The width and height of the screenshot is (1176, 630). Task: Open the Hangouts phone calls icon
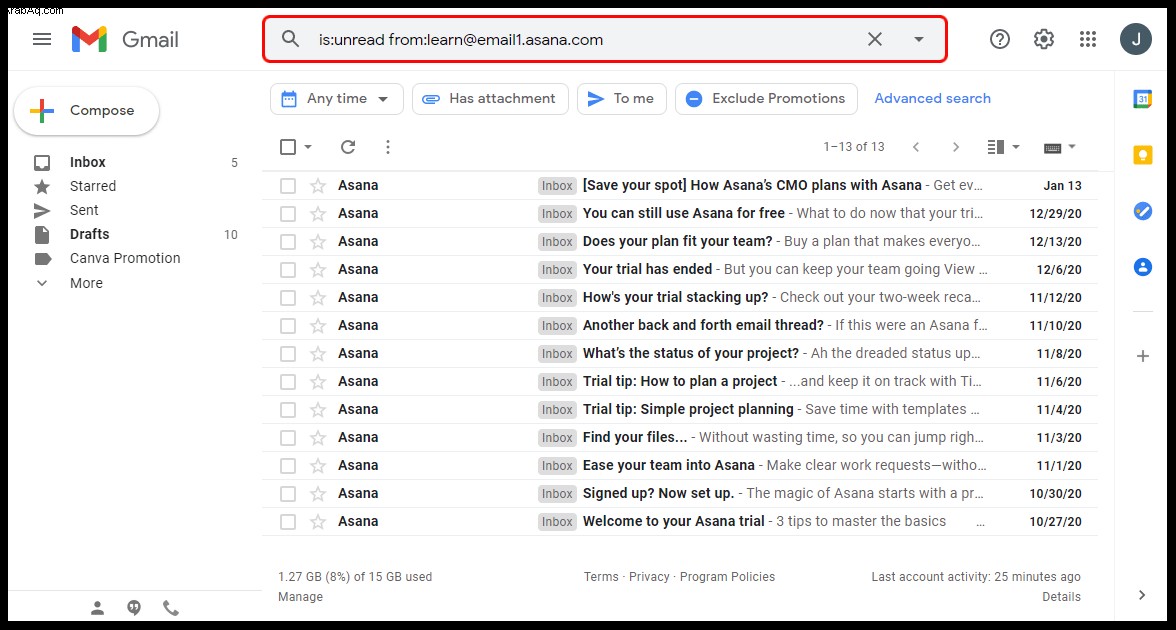(171, 608)
